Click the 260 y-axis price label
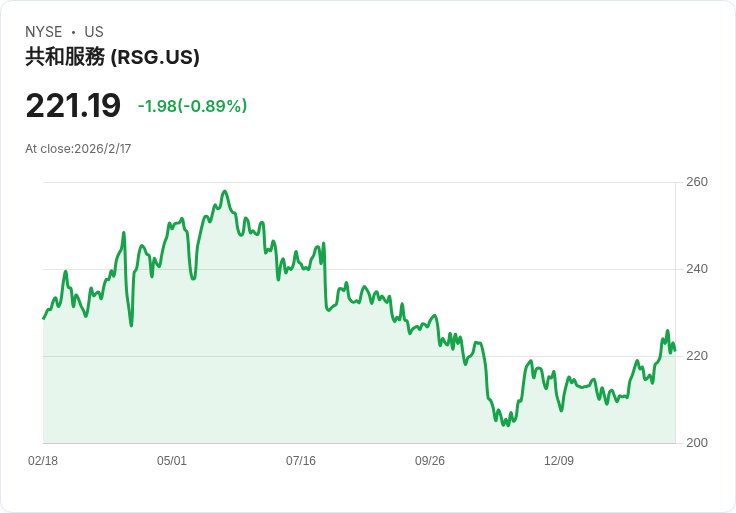 click(697, 182)
